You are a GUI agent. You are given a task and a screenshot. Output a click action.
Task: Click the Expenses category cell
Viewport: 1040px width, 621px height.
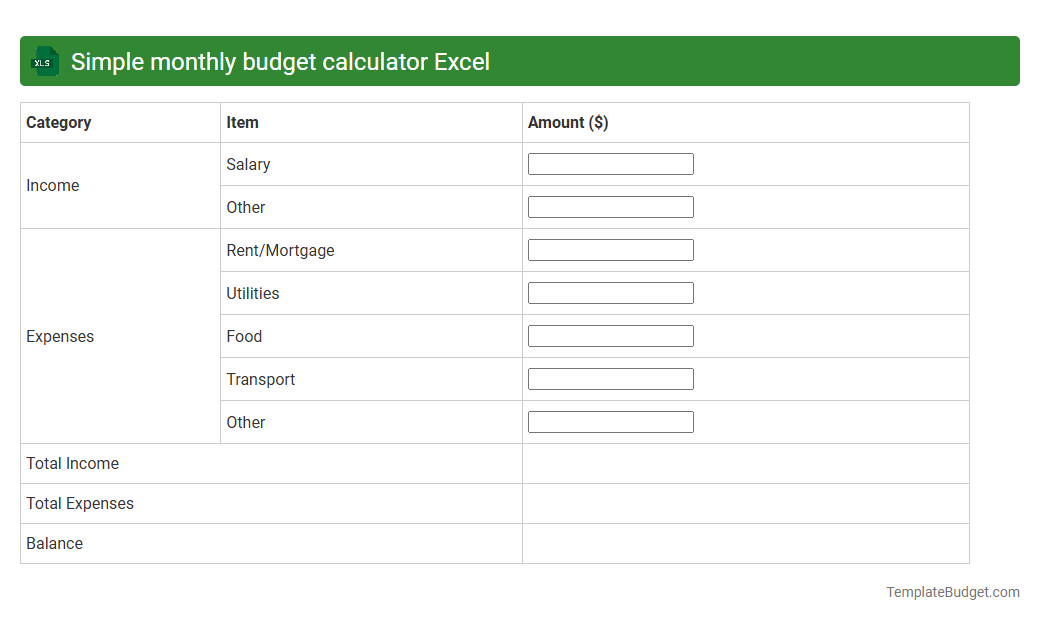tap(60, 336)
